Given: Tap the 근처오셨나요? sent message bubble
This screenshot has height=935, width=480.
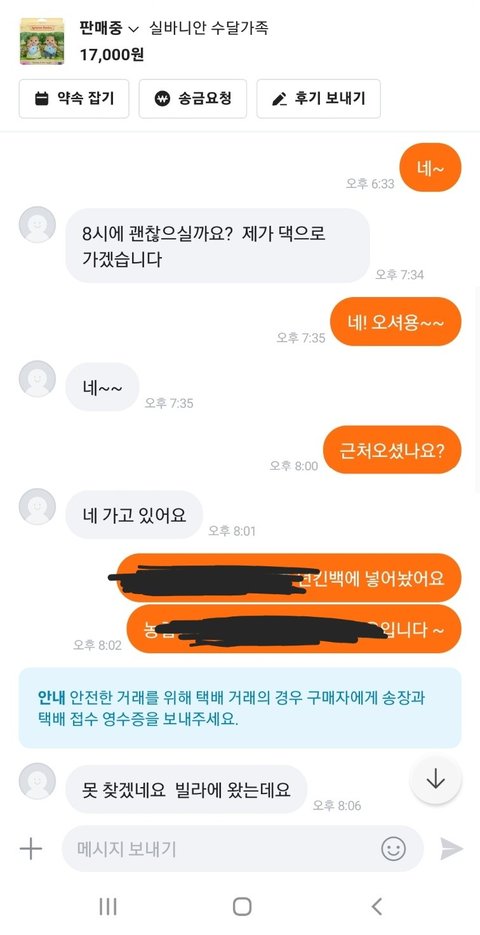Looking at the screenshot, I should (392, 450).
